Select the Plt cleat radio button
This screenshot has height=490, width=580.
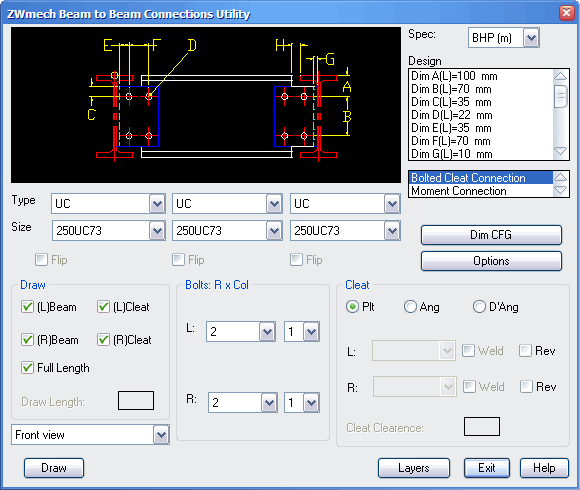coord(352,307)
